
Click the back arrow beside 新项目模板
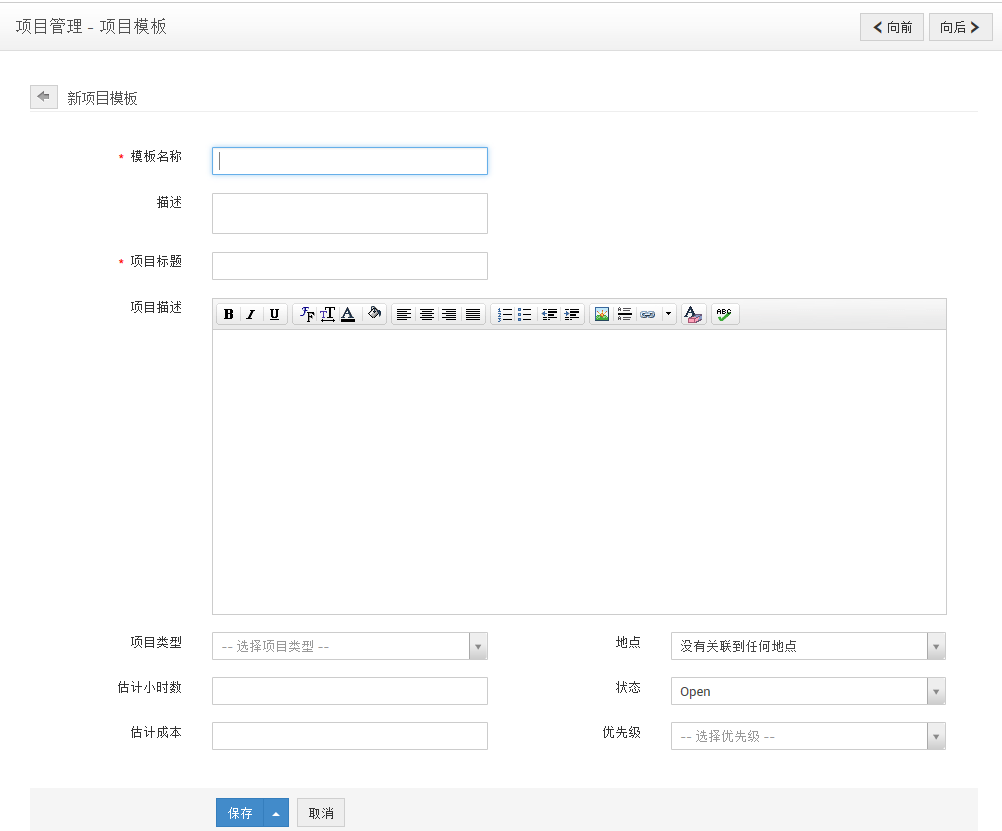click(x=44, y=97)
